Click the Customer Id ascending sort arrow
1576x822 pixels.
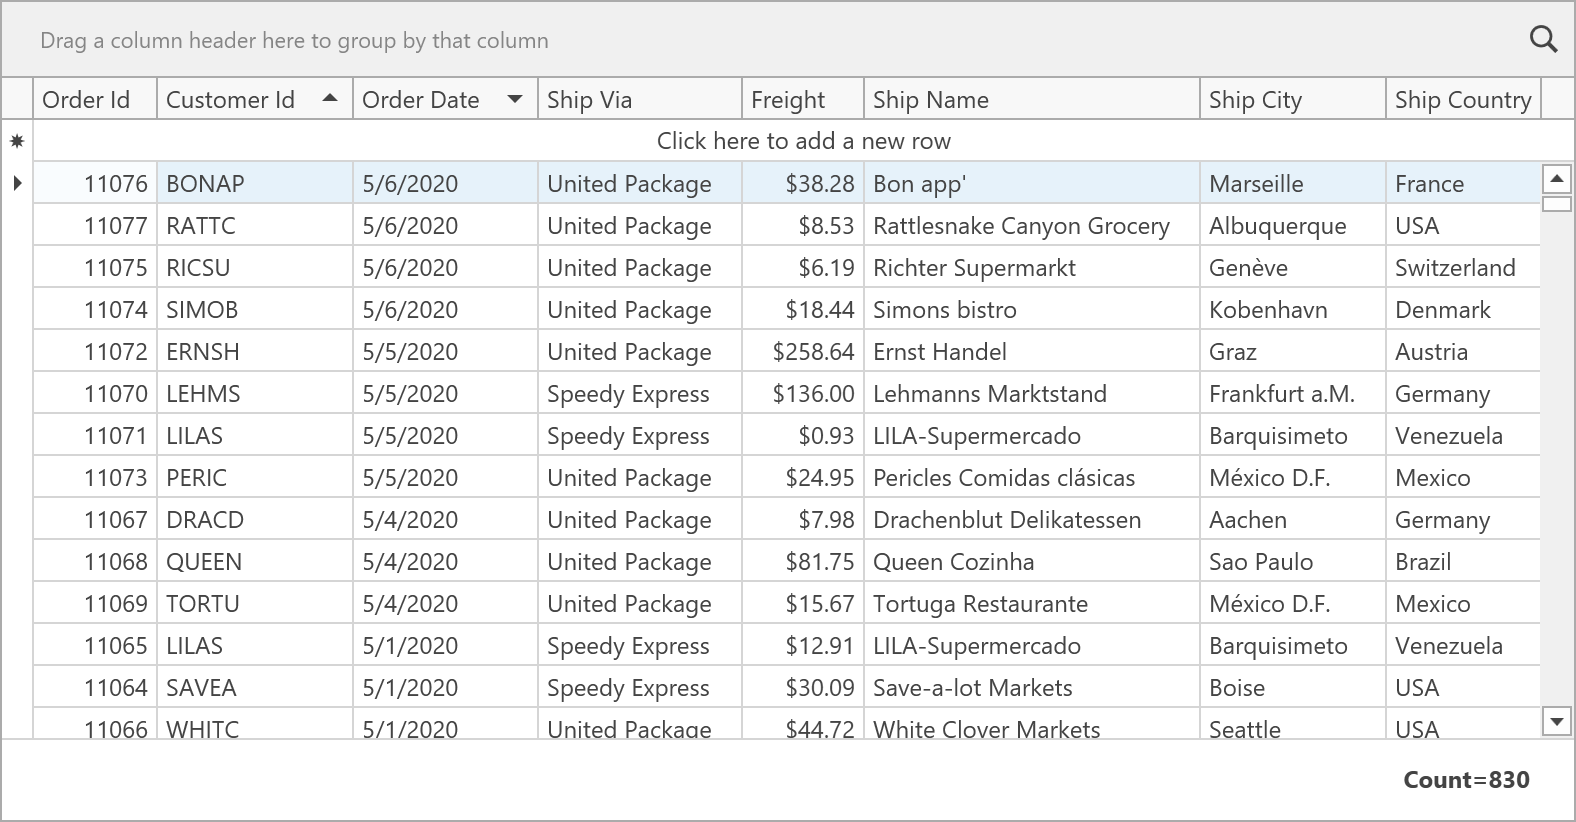click(x=329, y=99)
